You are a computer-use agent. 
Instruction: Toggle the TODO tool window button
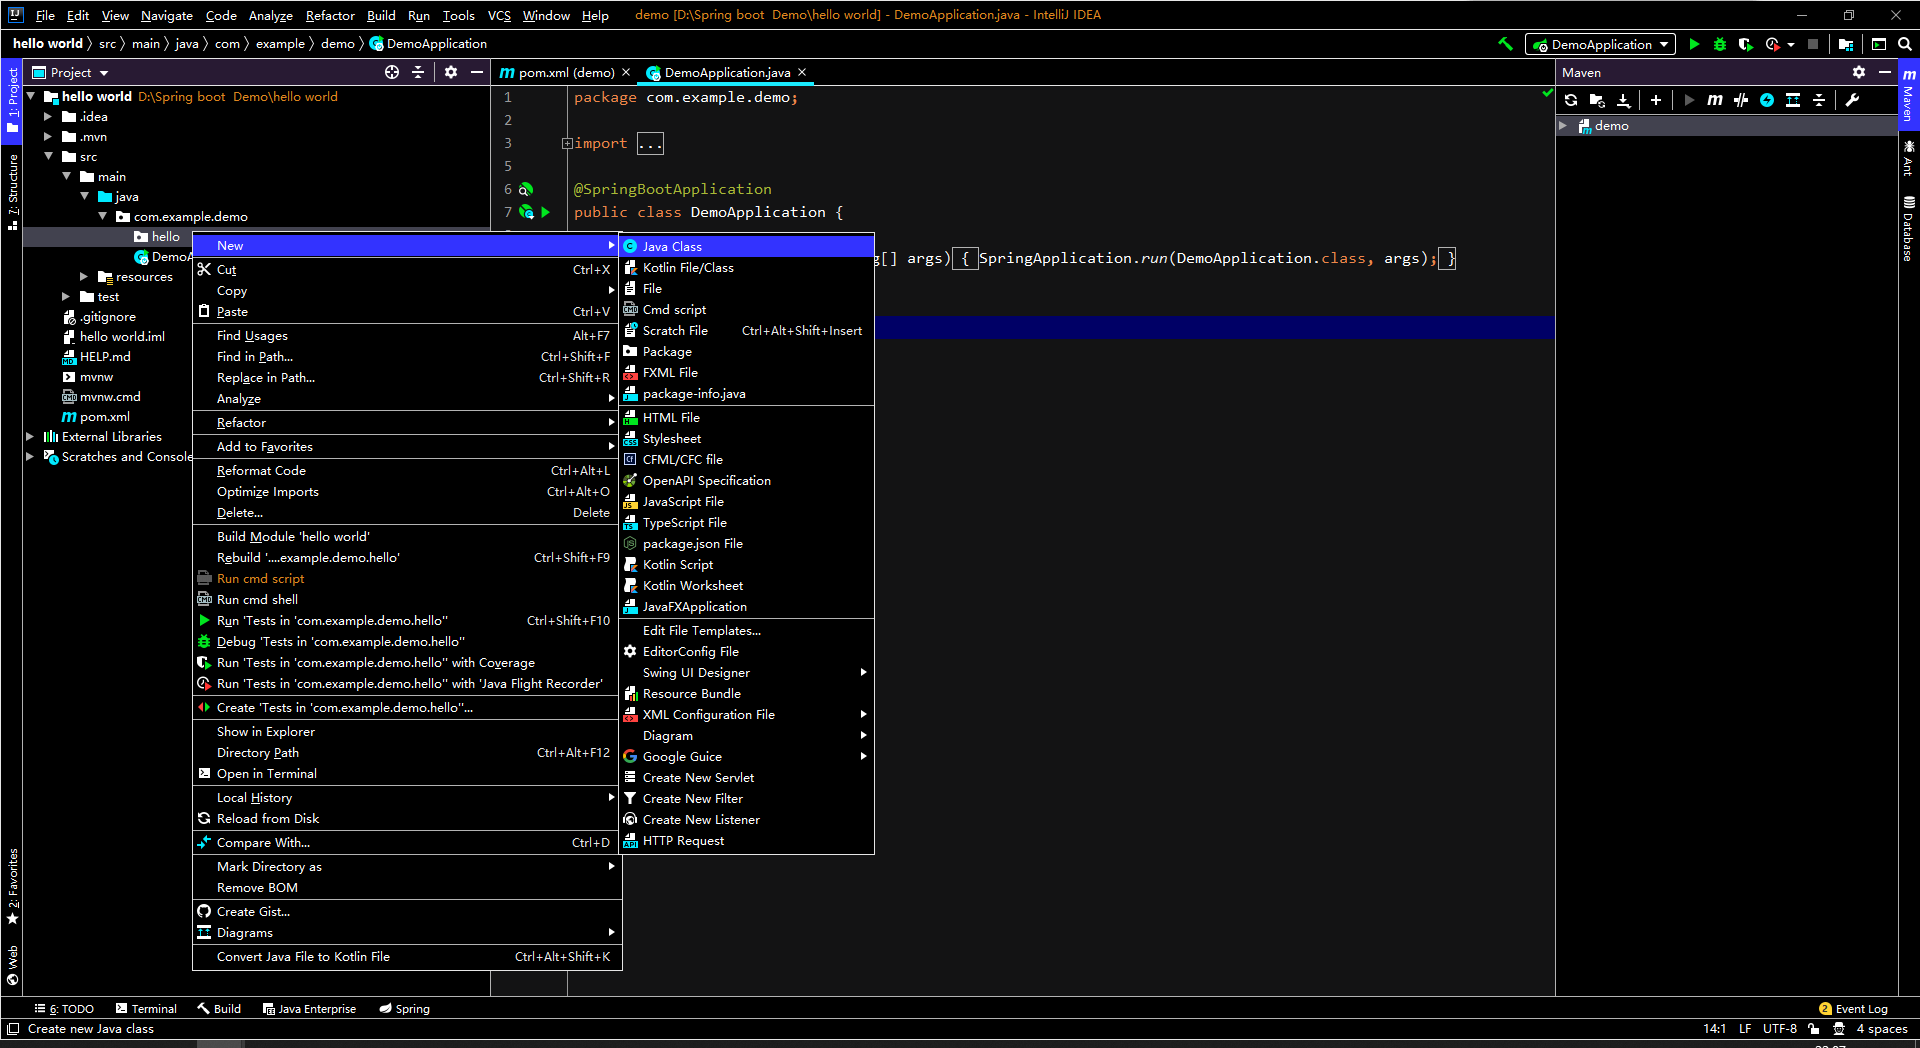(64, 1009)
